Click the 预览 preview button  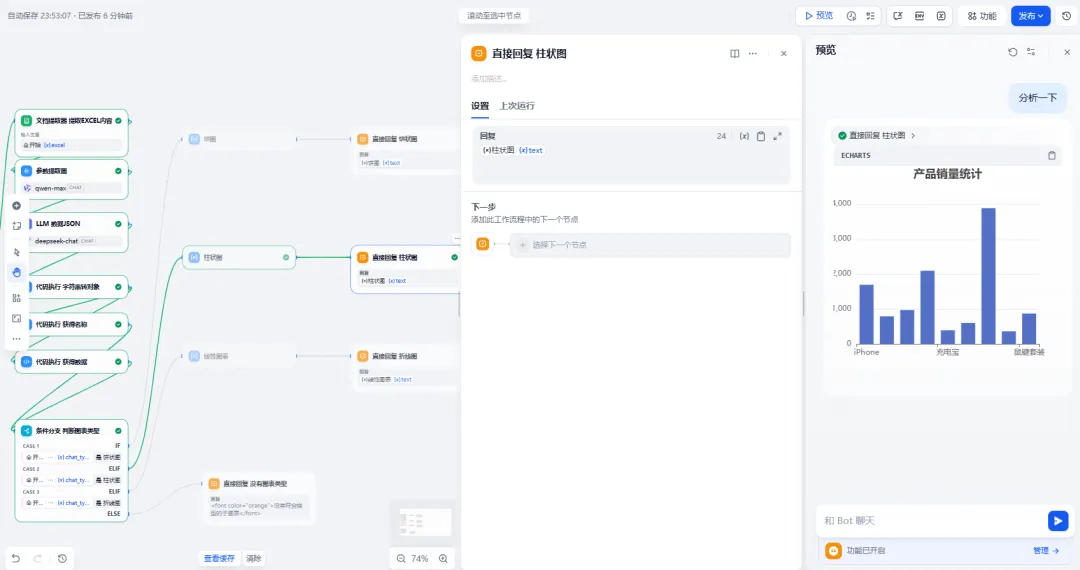[817, 16]
